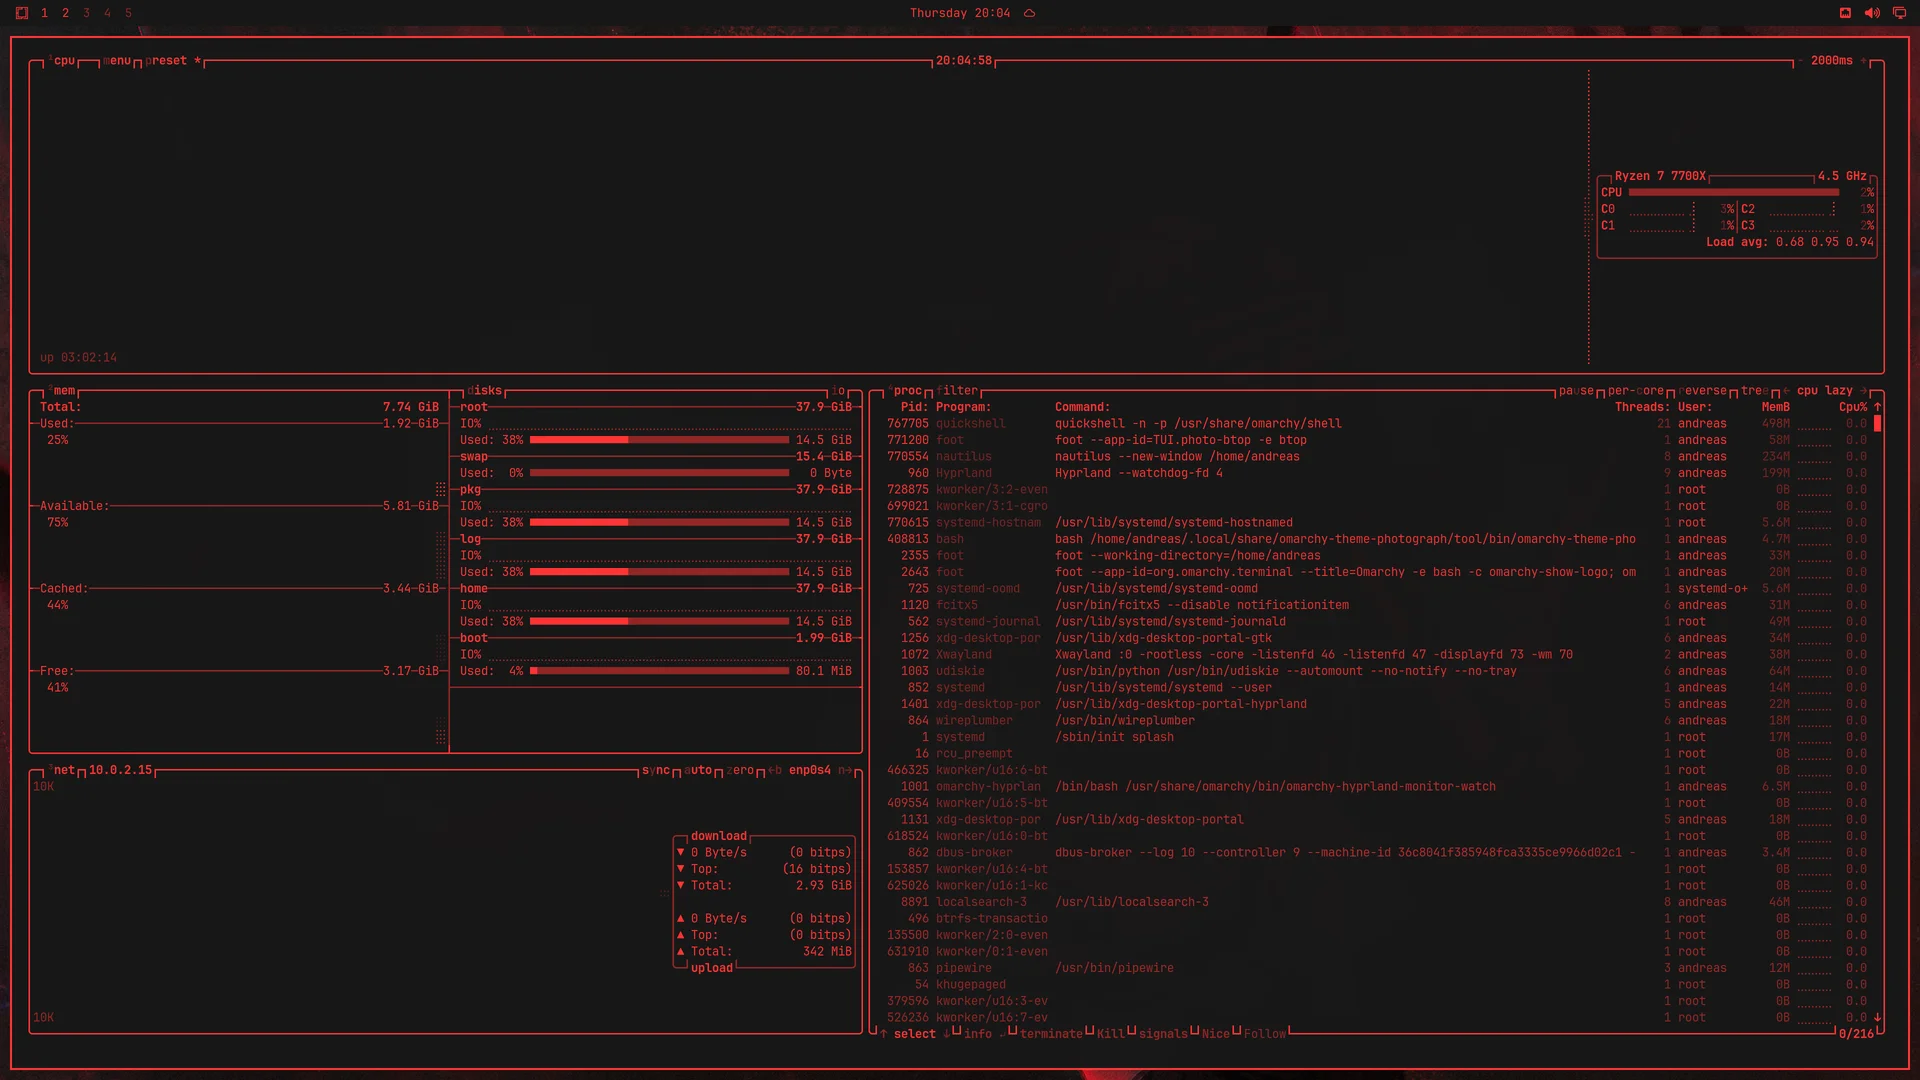Open the btop menu option
This screenshot has width=1920, height=1080.
pyautogui.click(x=117, y=61)
